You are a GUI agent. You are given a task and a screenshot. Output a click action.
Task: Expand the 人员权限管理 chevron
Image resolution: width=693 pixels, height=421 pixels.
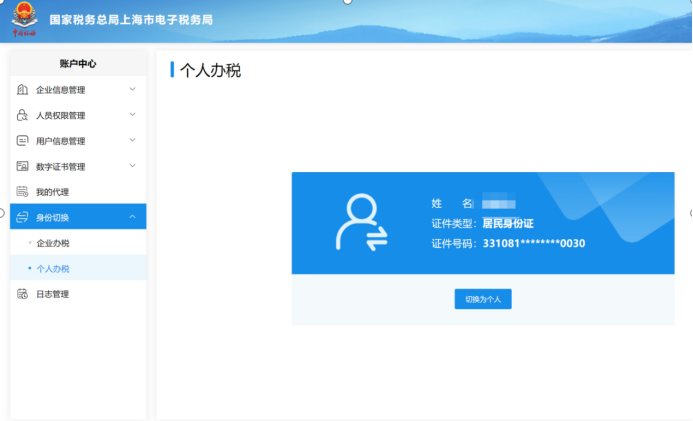(132, 115)
